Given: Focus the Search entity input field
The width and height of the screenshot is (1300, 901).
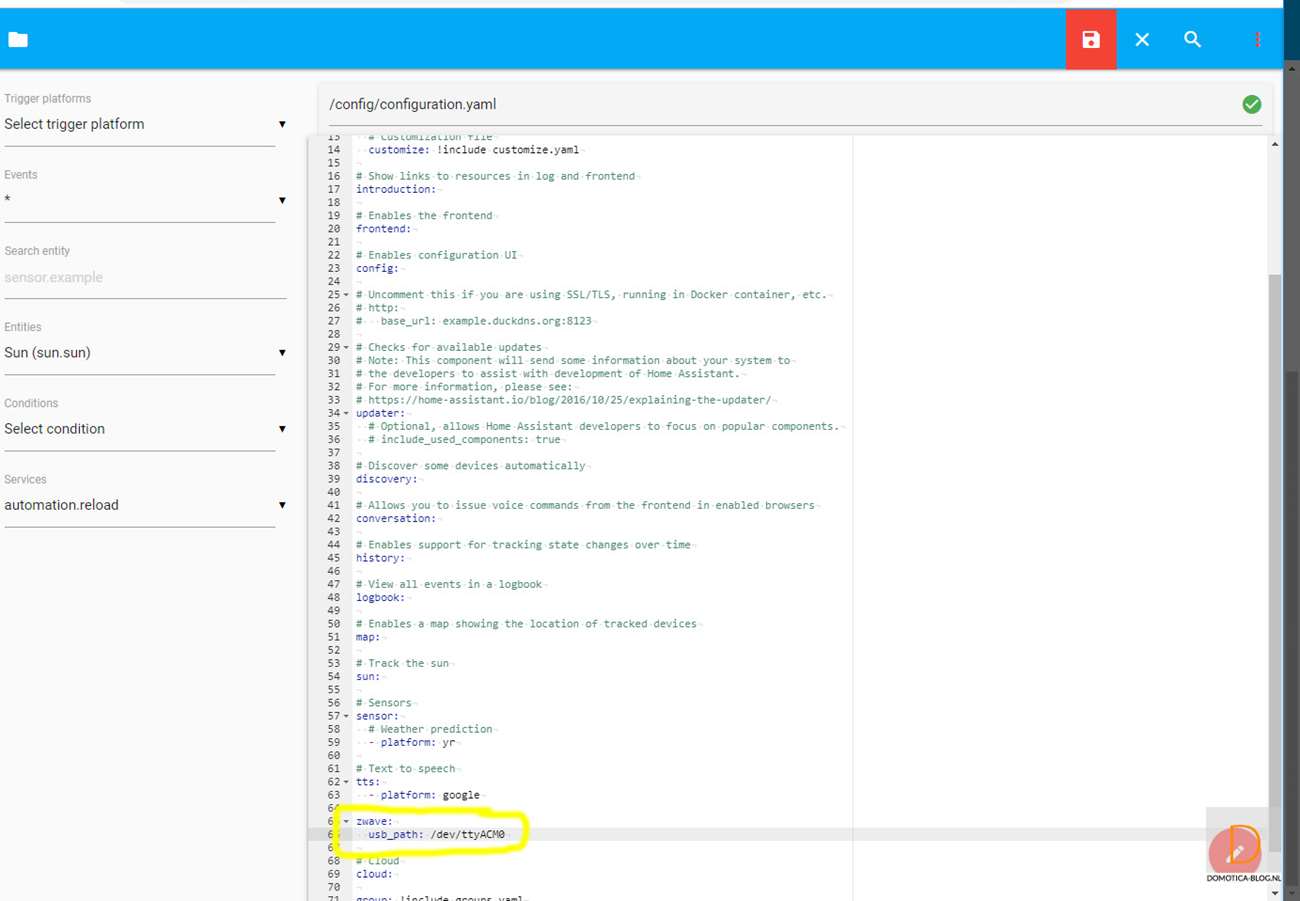Looking at the screenshot, I should [144, 278].
